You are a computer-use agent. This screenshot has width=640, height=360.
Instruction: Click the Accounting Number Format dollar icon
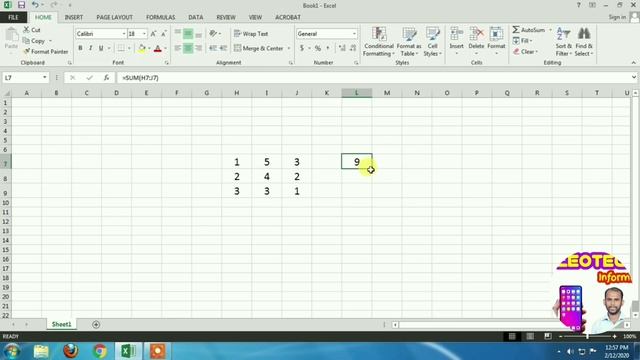[x=302, y=48]
